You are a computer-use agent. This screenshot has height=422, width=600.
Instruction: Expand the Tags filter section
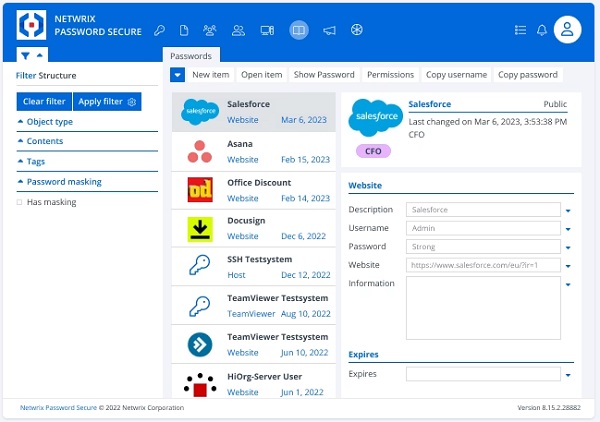(x=36, y=161)
